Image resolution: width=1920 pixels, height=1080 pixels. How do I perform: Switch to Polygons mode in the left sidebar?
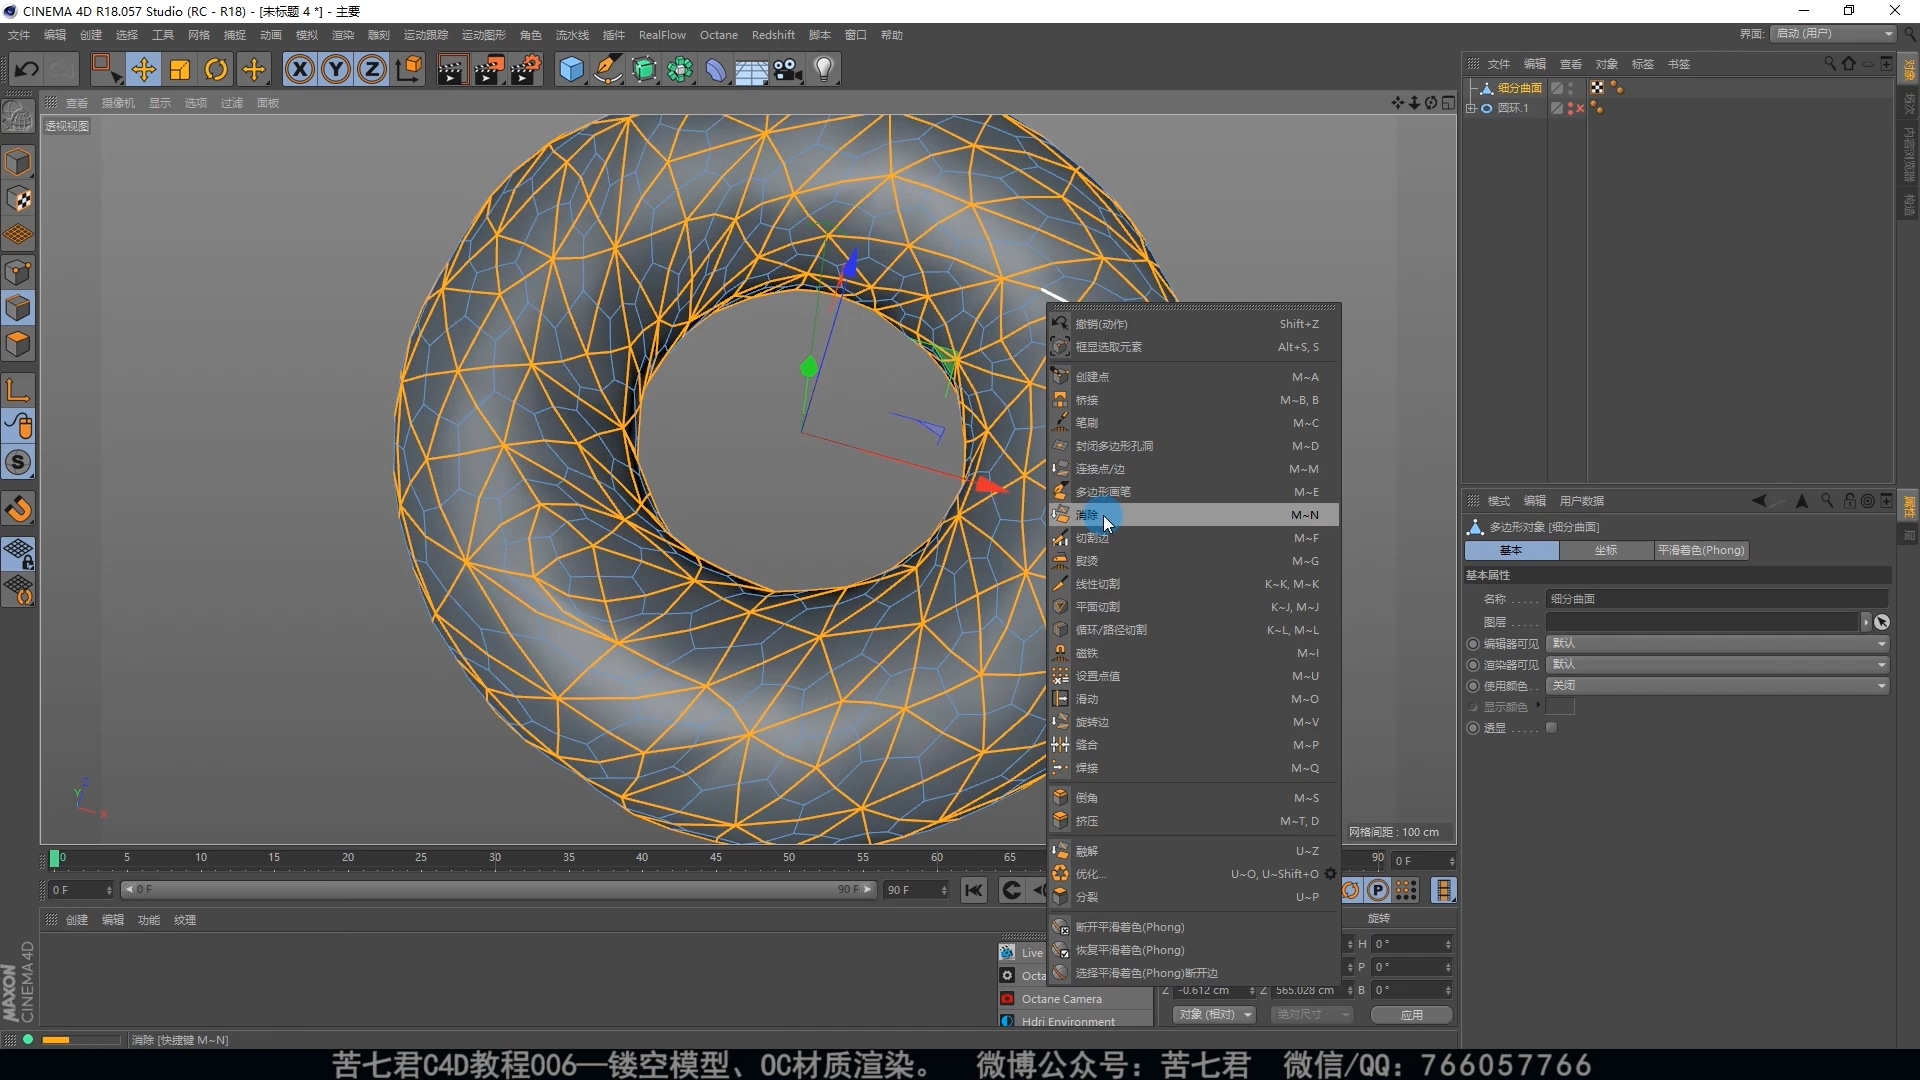pyautogui.click(x=18, y=344)
